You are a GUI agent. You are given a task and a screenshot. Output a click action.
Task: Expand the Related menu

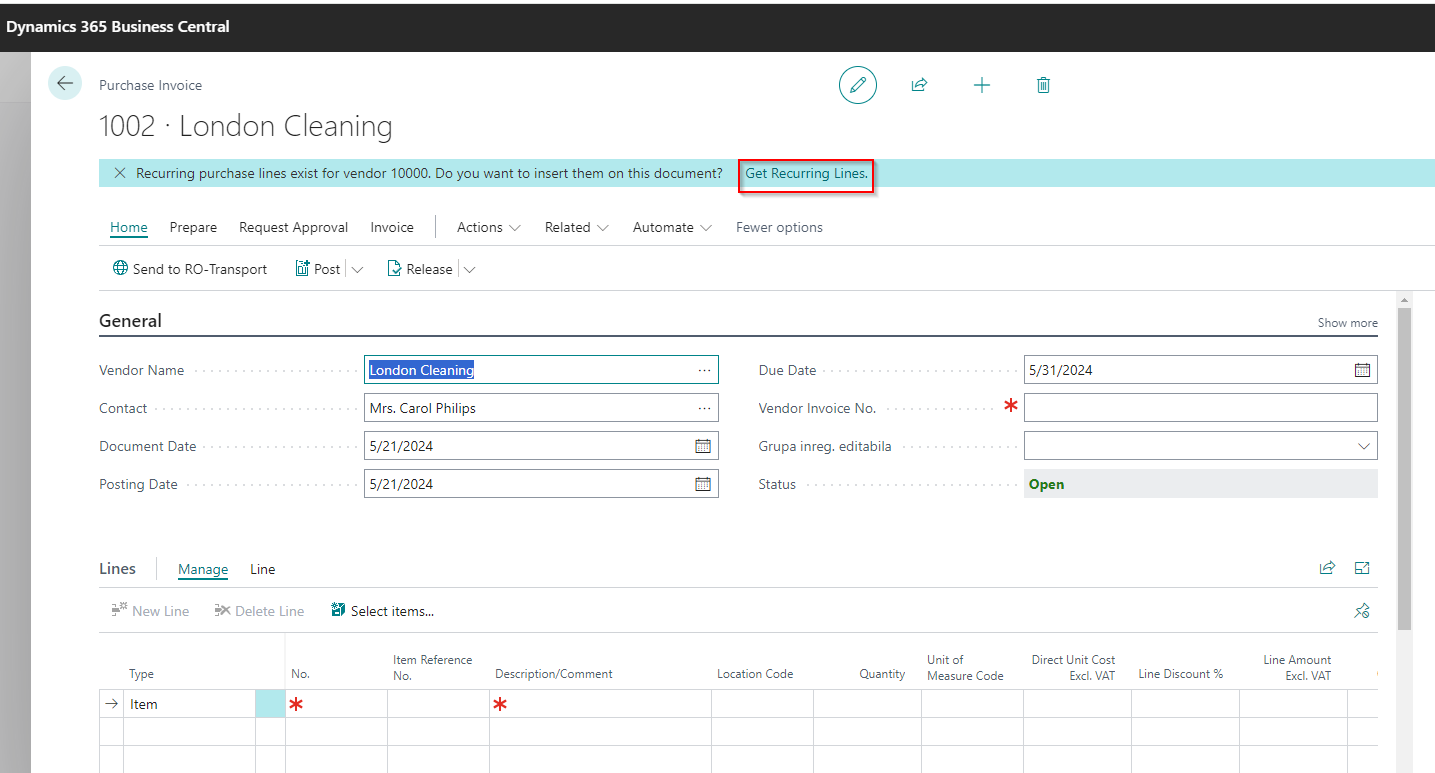pos(577,227)
